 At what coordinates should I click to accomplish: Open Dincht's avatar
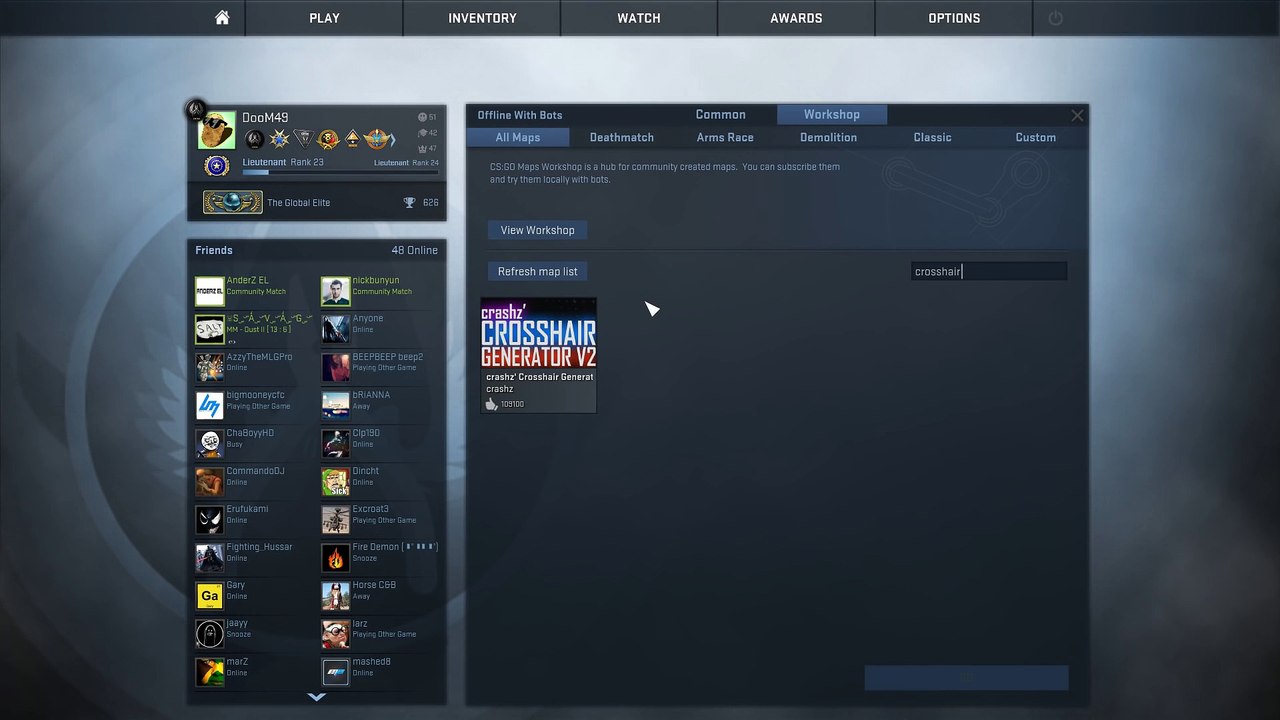coord(335,482)
